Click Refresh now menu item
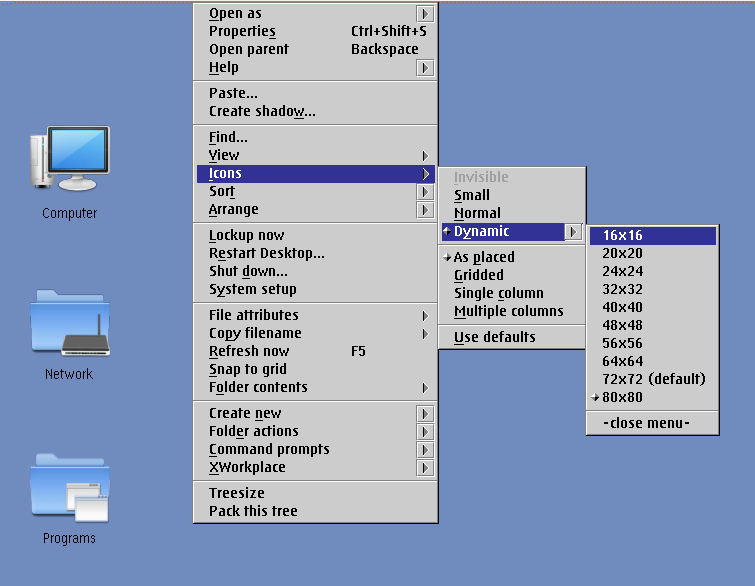The height and width of the screenshot is (586, 755). coord(316,352)
